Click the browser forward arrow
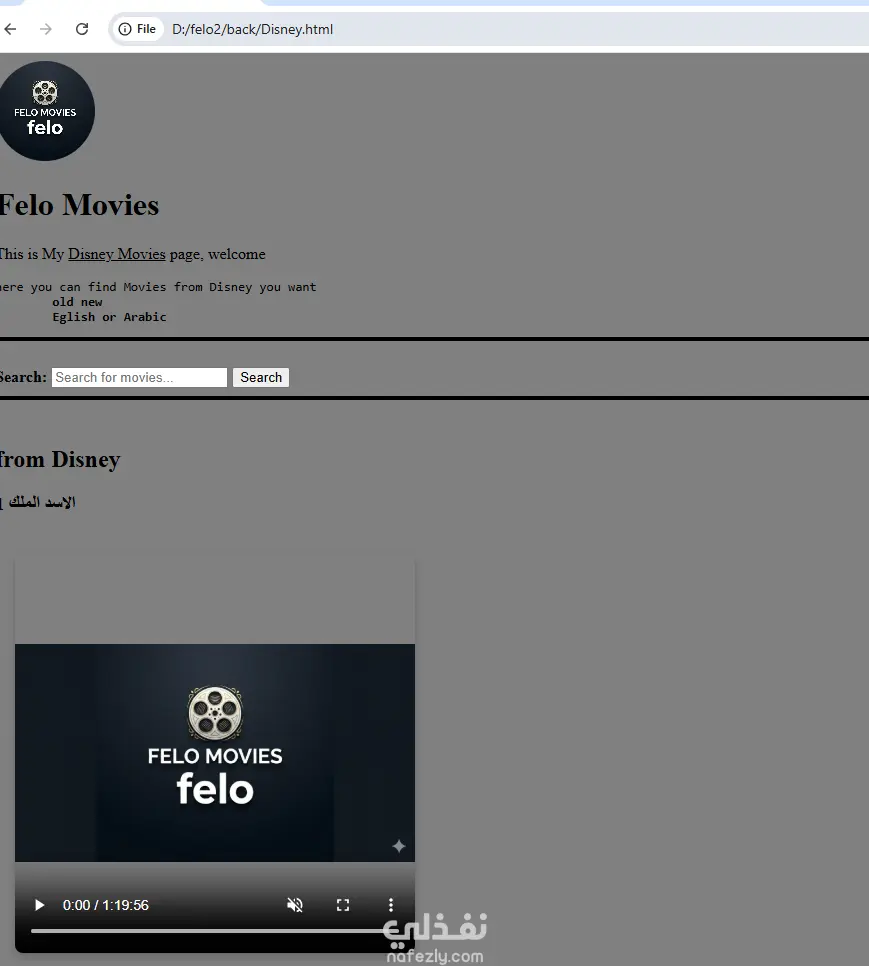Viewport: 869px width, 966px height. coord(46,29)
